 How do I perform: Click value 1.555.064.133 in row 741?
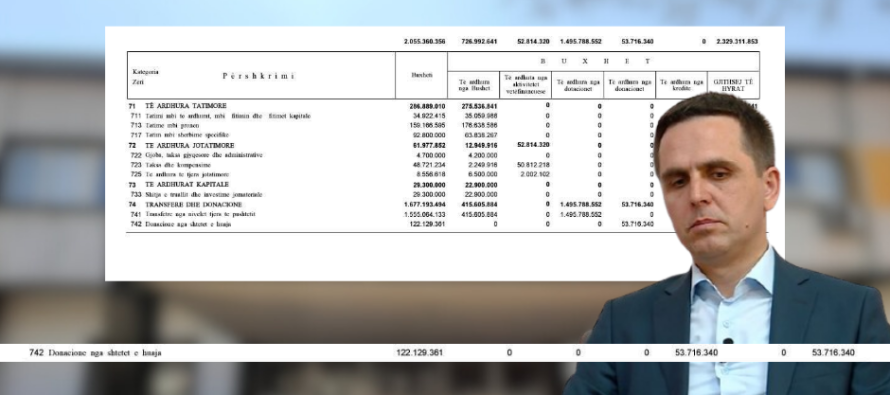click(x=425, y=215)
